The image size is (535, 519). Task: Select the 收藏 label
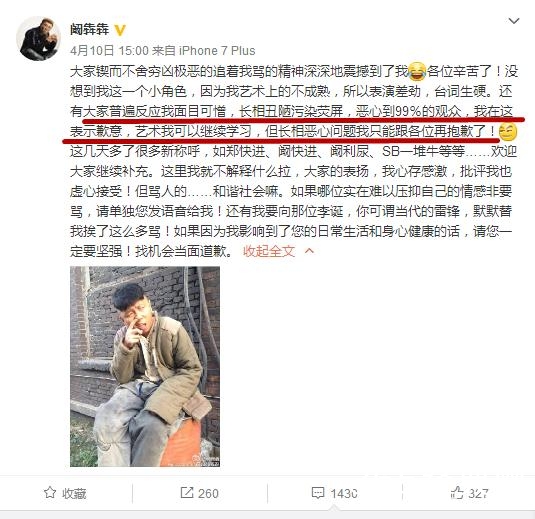pos(74,493)
